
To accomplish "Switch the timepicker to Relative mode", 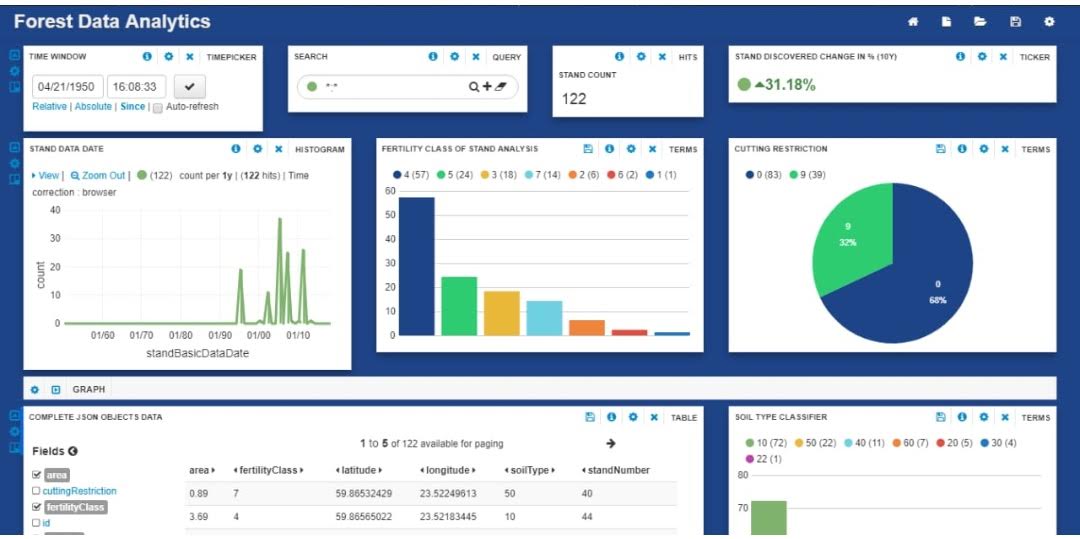I will click(50, 107).
